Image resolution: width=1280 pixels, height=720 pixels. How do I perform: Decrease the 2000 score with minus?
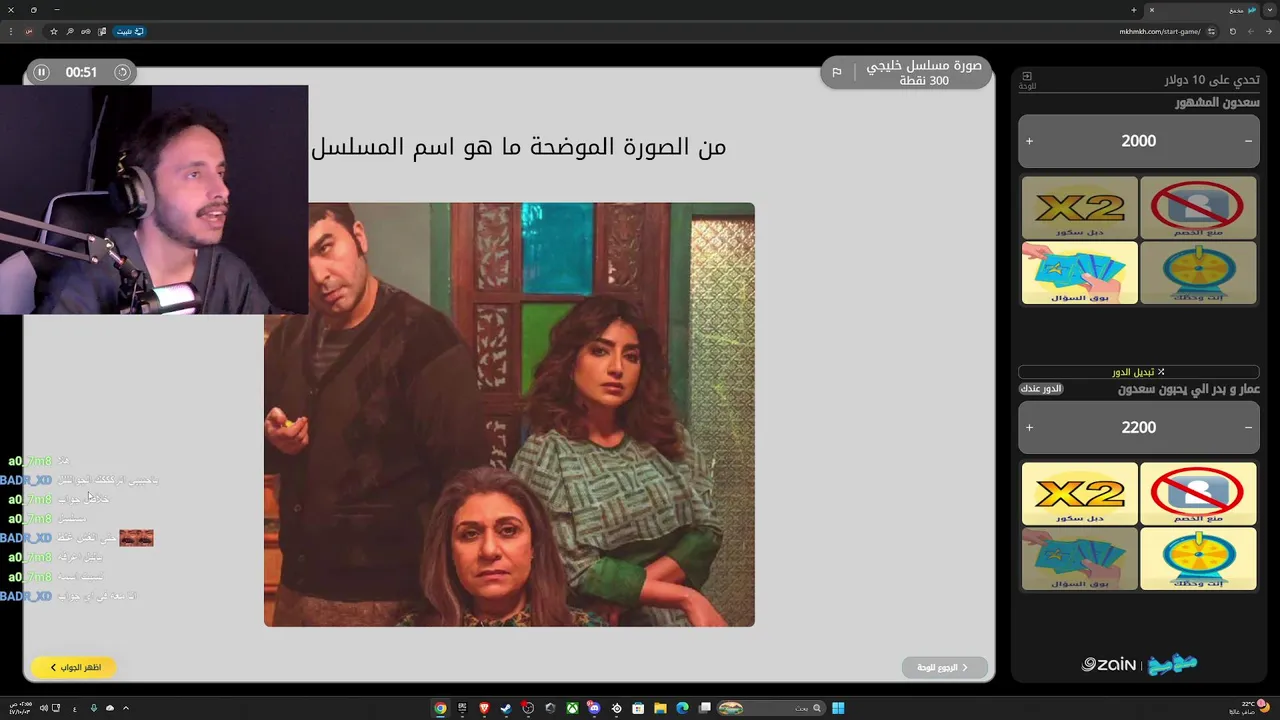coord(1248,141)
